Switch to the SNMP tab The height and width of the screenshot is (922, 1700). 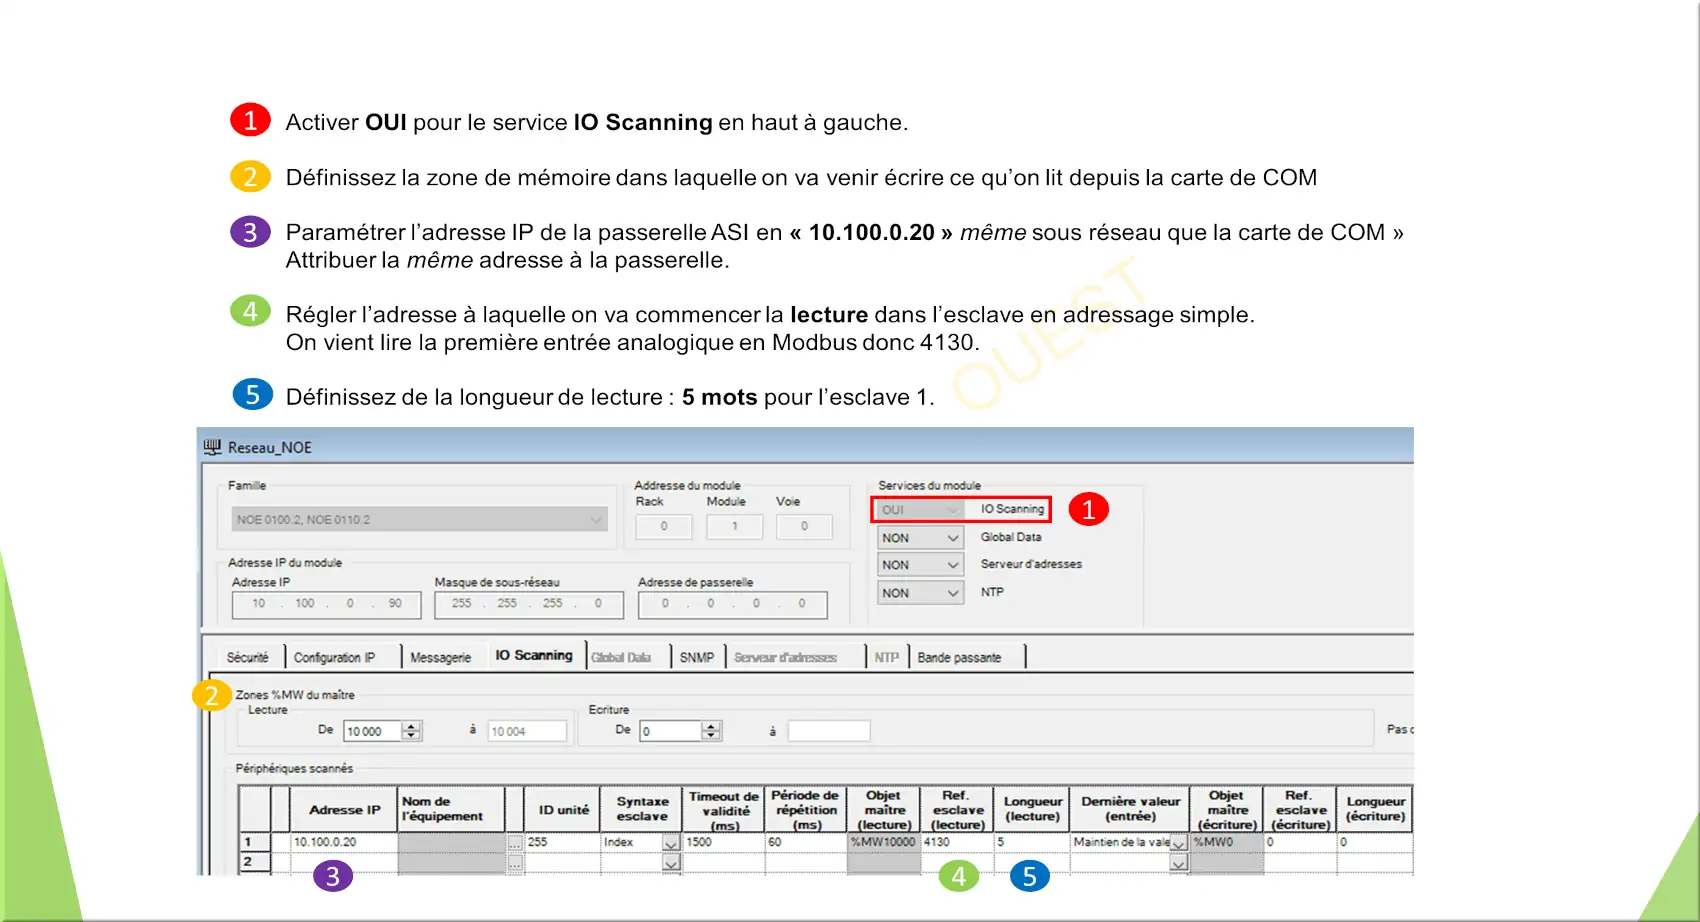coord(697,657)
